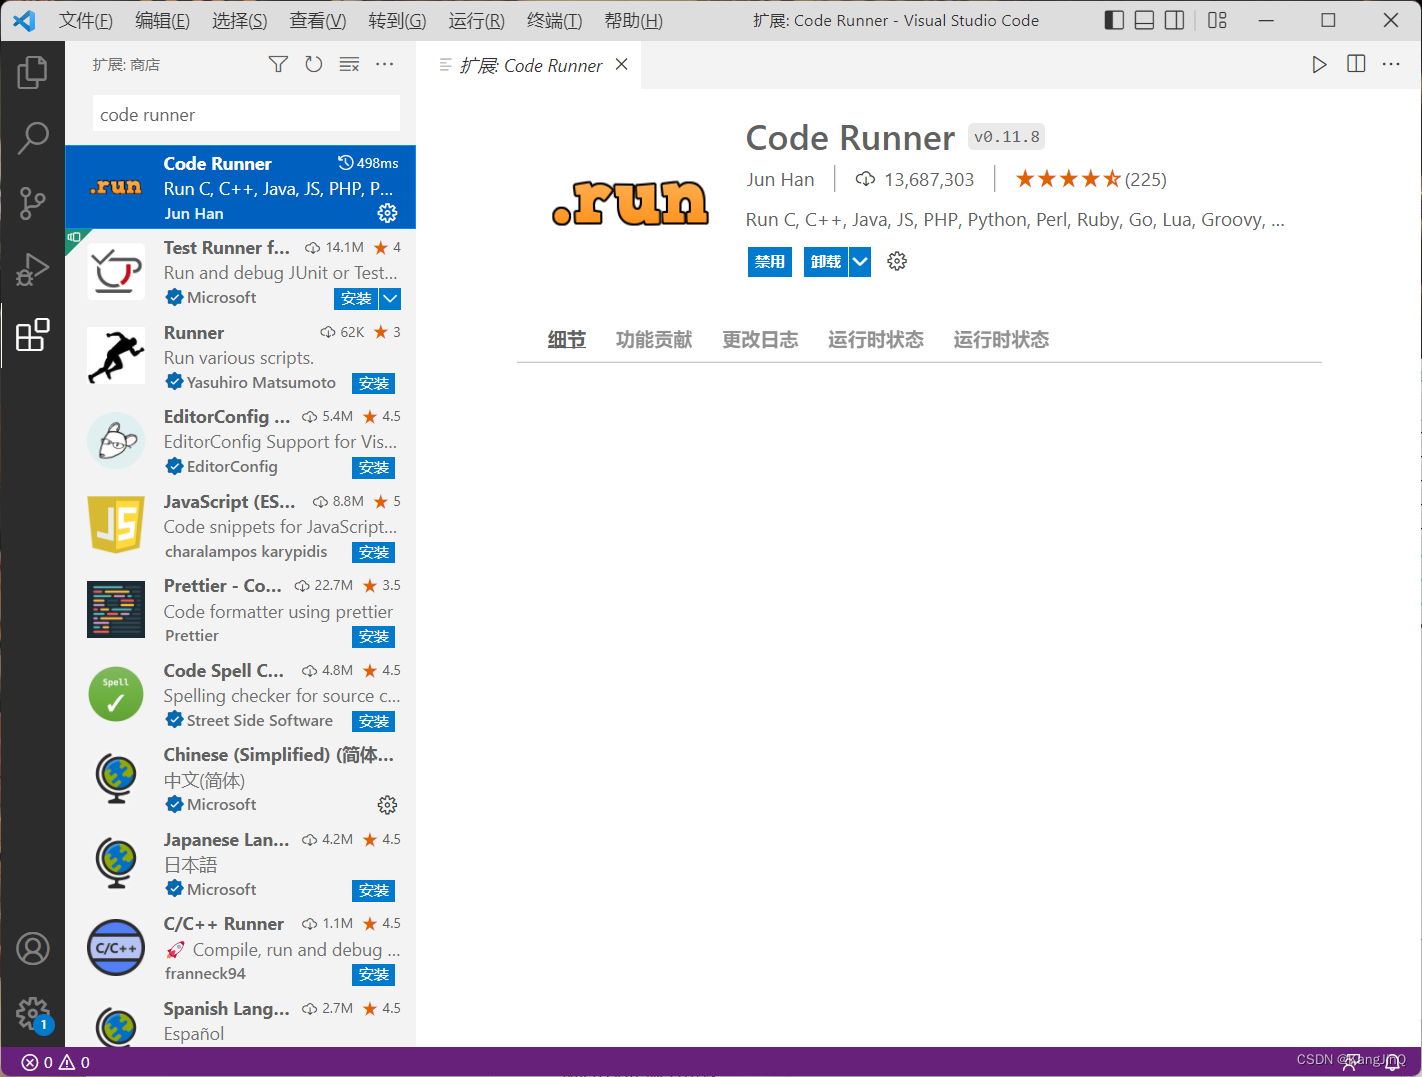Open manage gear for Code Runner list item

[387, 213]
